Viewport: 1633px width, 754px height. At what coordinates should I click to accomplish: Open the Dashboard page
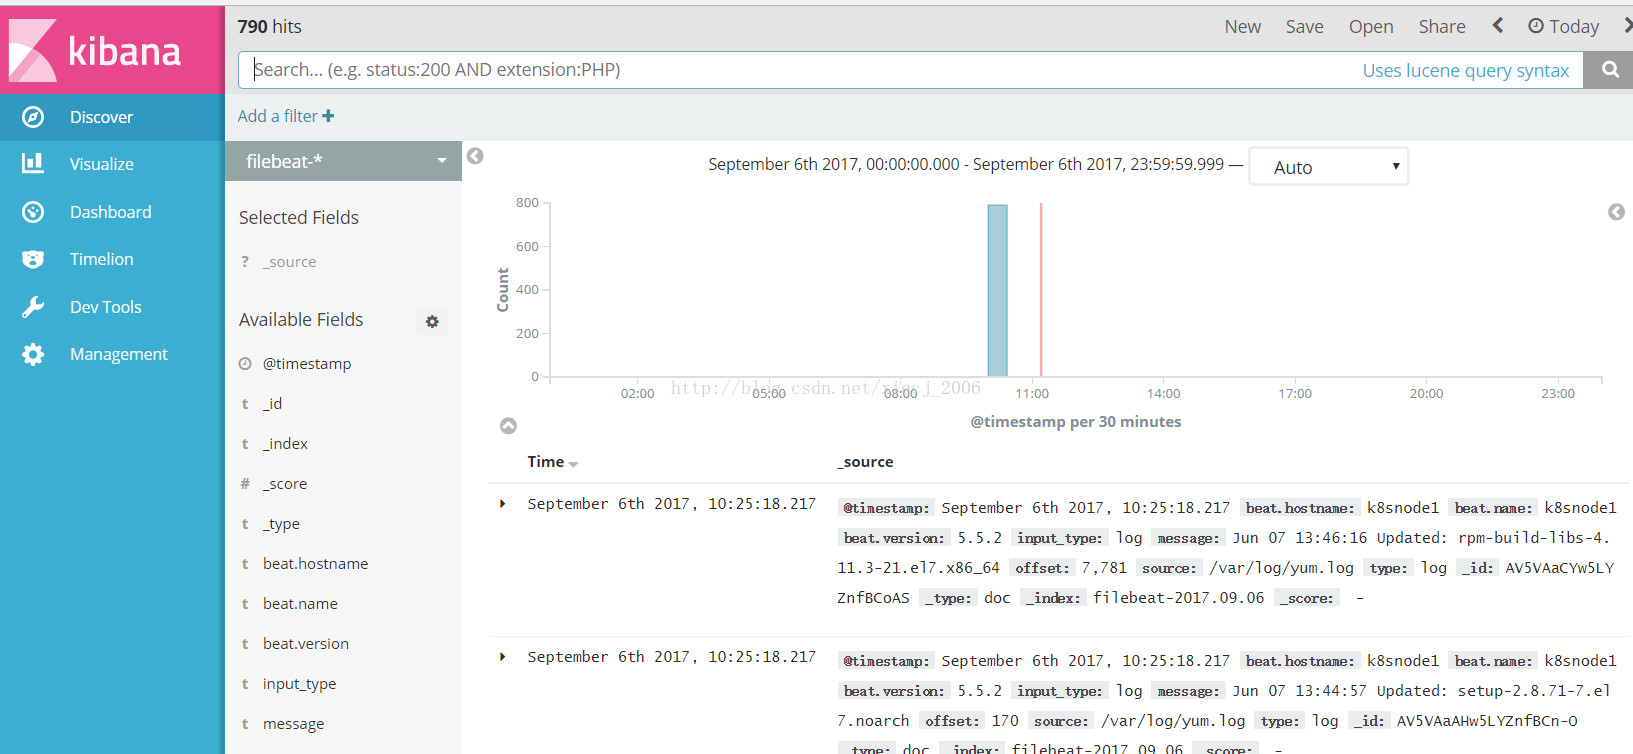(x=111, y=212)
